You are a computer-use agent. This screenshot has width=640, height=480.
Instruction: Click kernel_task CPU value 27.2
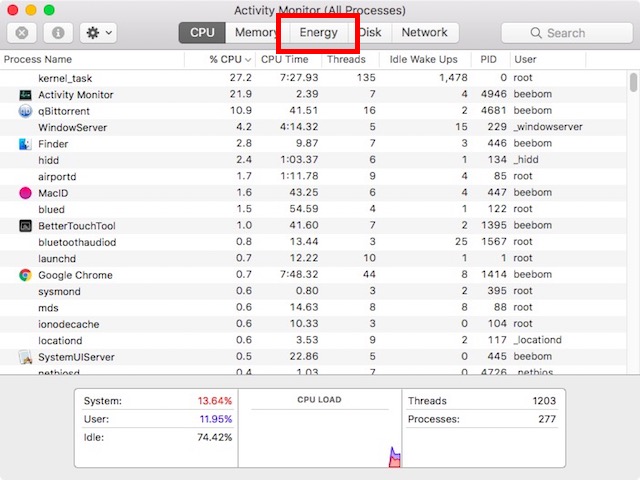point(240,78)
